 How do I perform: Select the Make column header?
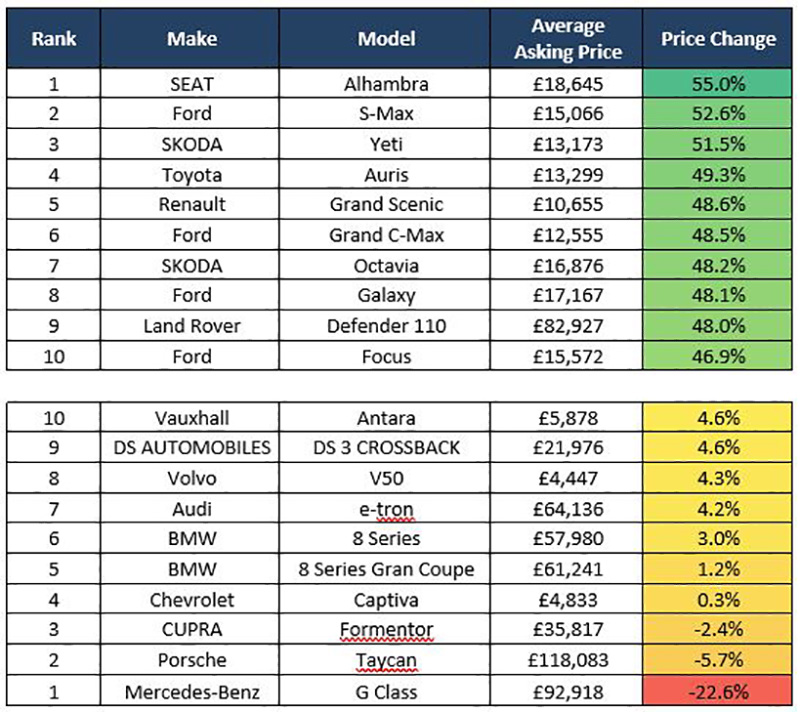tap(191, 40)
